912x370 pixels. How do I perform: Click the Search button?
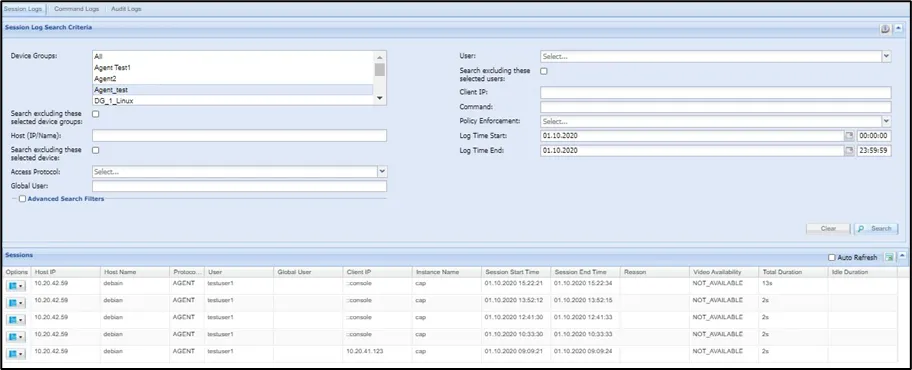coord(876,229)
